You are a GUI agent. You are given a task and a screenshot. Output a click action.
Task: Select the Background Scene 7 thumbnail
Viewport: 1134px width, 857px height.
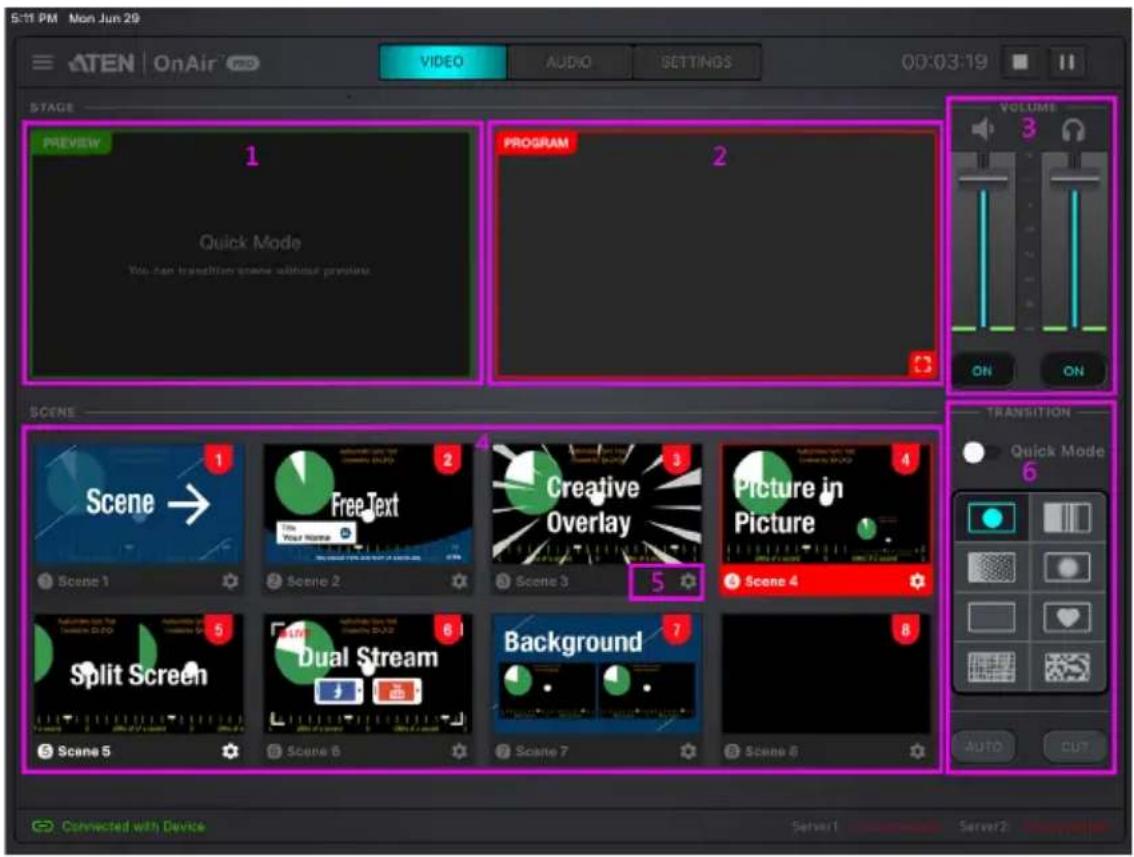[597, 674]
